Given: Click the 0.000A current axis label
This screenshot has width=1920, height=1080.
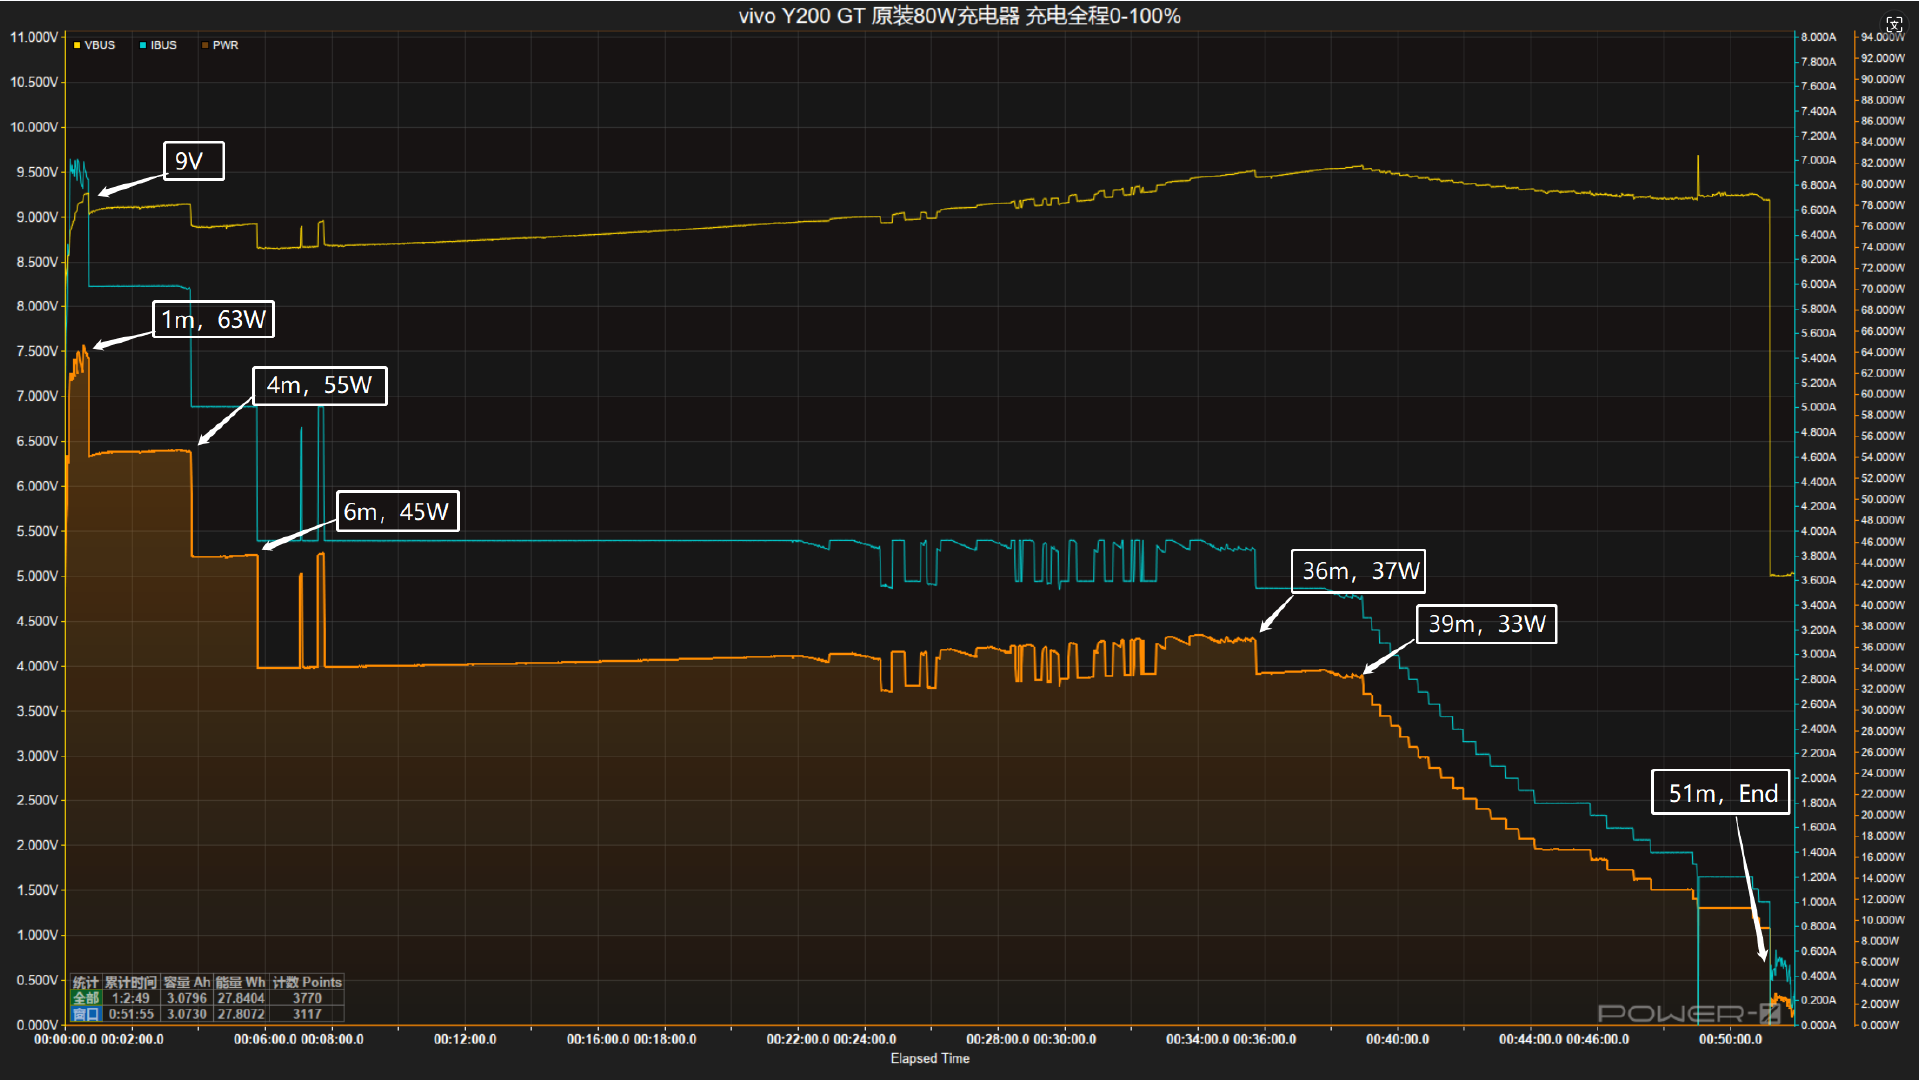Looking at the screenshot, I should (x=1819, y=1025).
